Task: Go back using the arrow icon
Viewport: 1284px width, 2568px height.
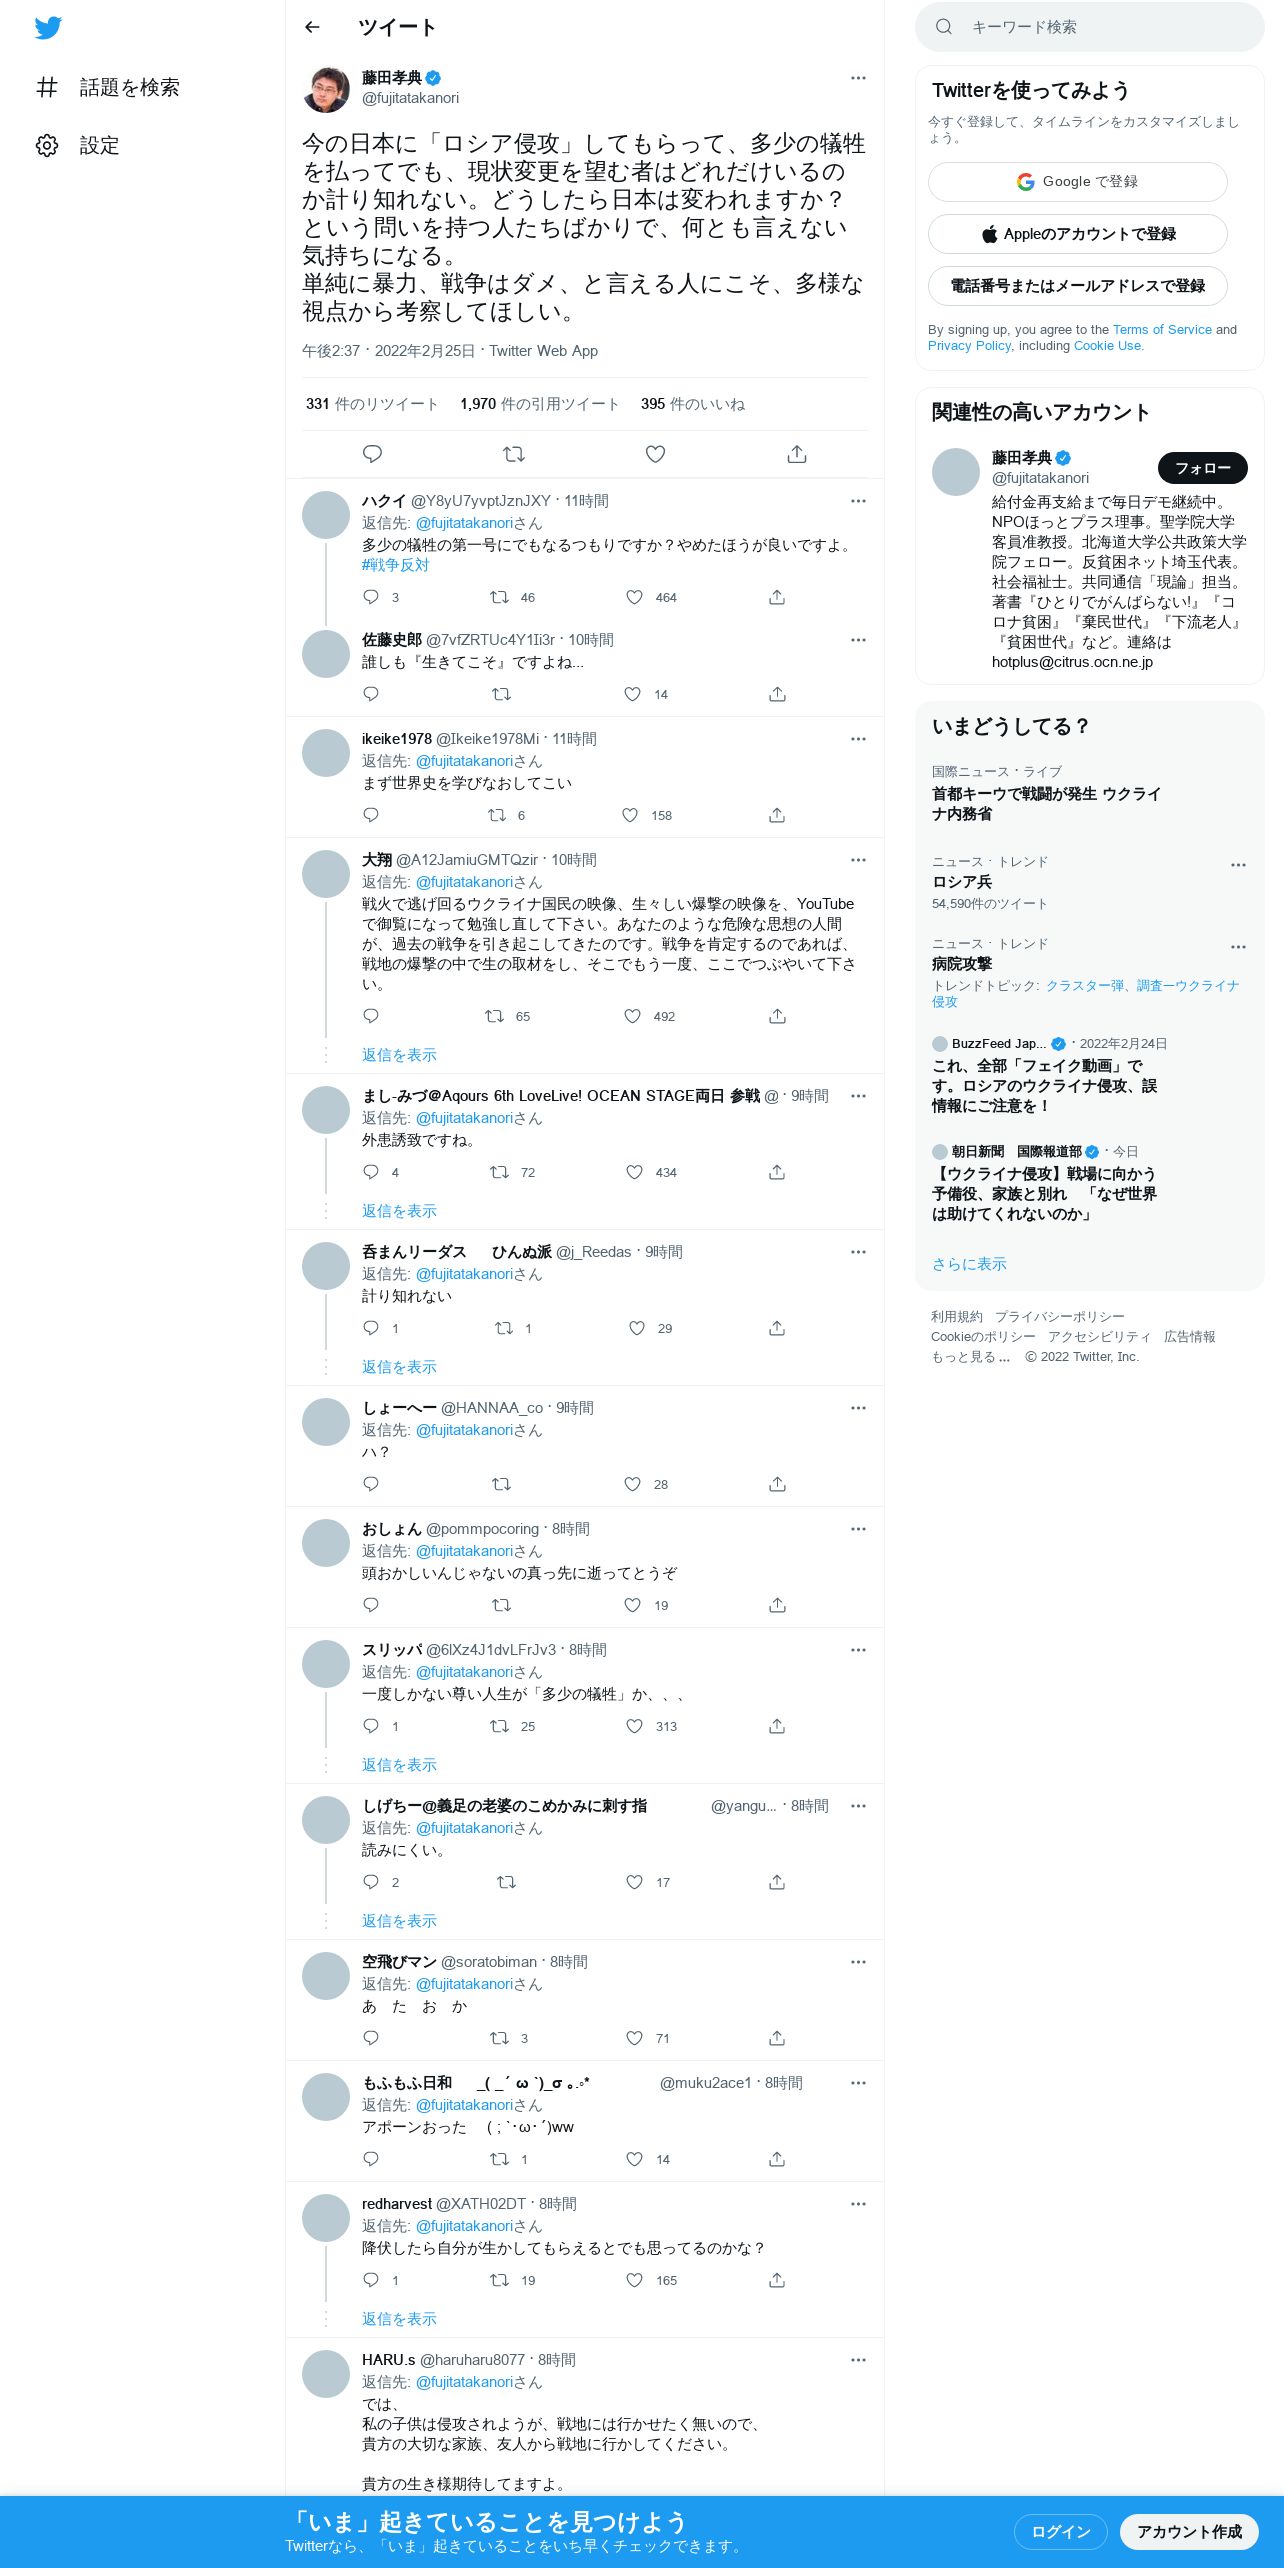Action: point(312,27)
